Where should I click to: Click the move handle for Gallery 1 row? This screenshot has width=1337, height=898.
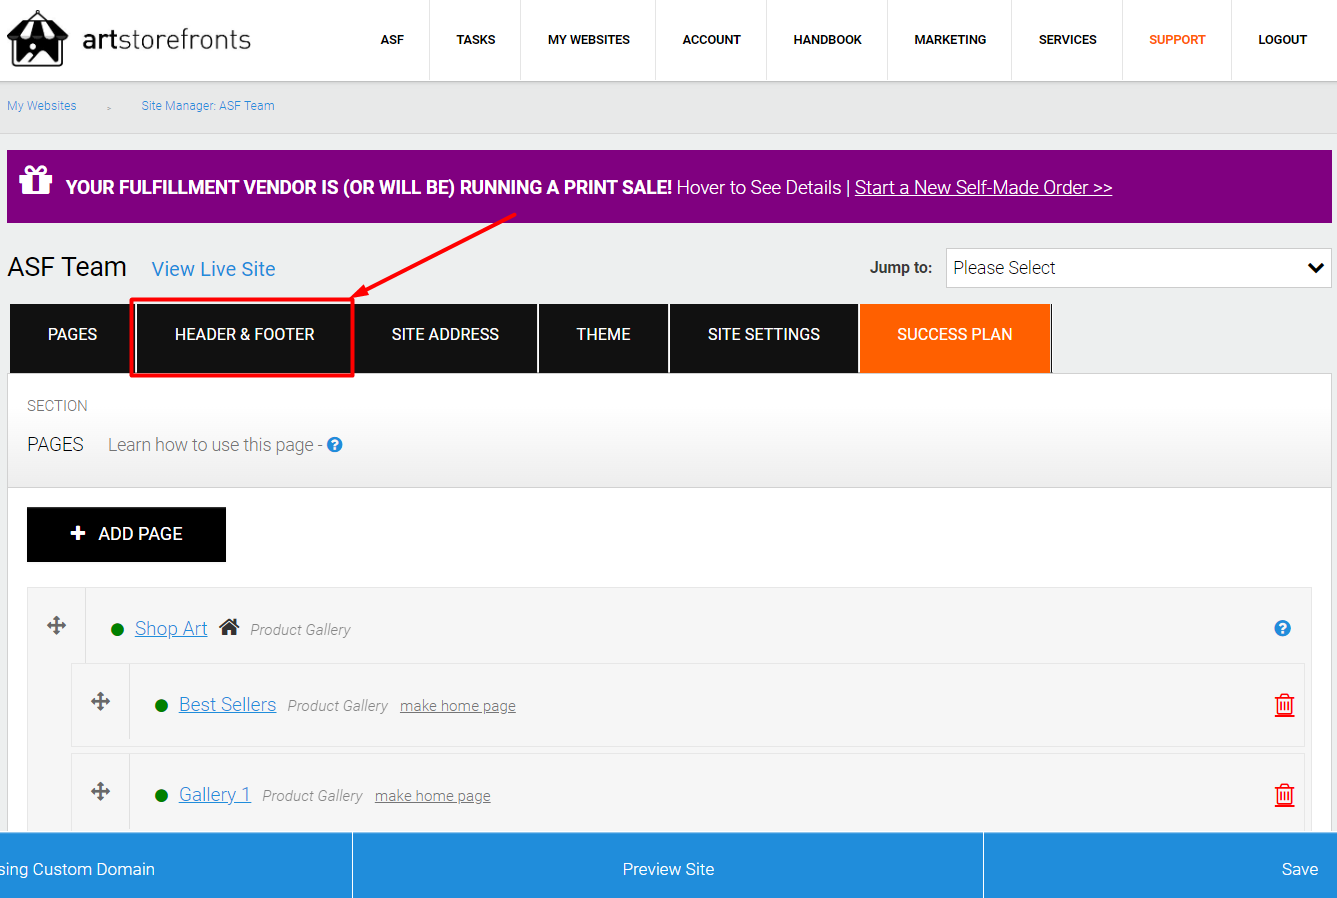click(x=101, y=791)
